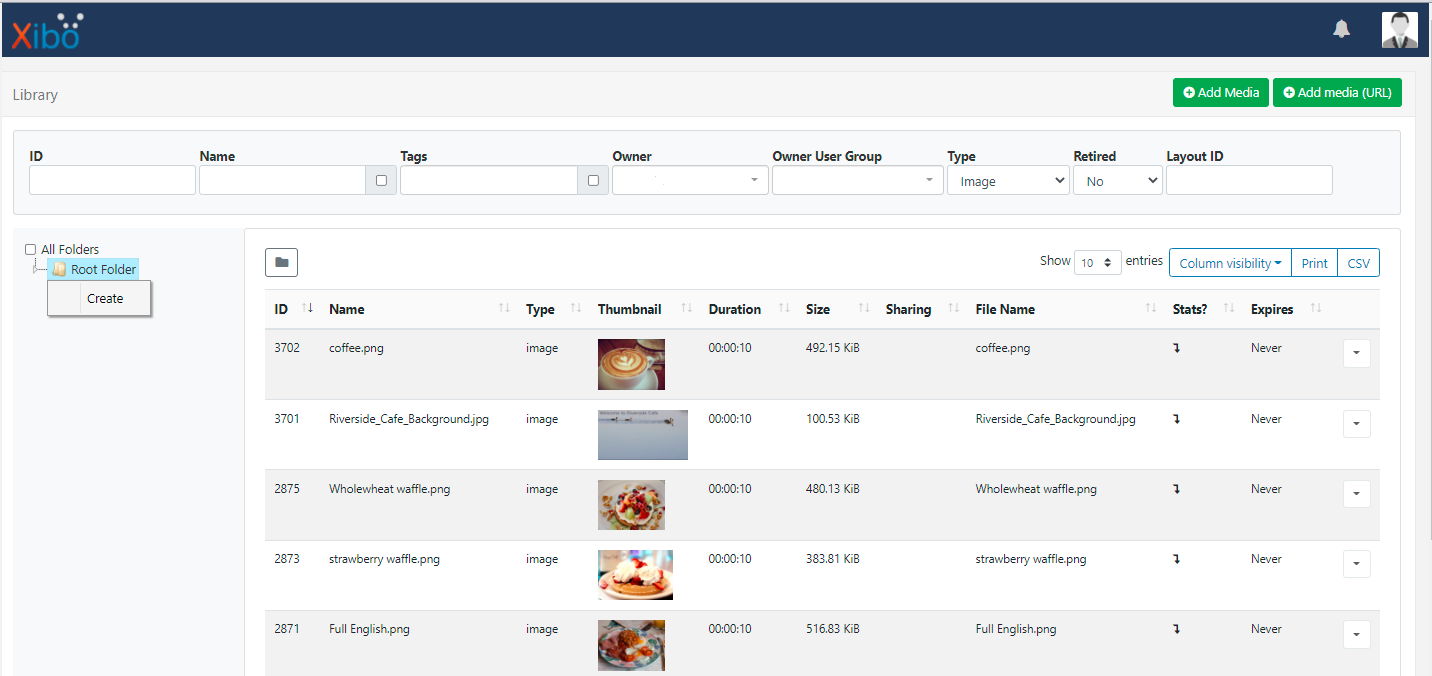Viewport: 1432px width, 676px height.
Task: Toggle the Tags filter checkbox
Action: tap(593, 181)
